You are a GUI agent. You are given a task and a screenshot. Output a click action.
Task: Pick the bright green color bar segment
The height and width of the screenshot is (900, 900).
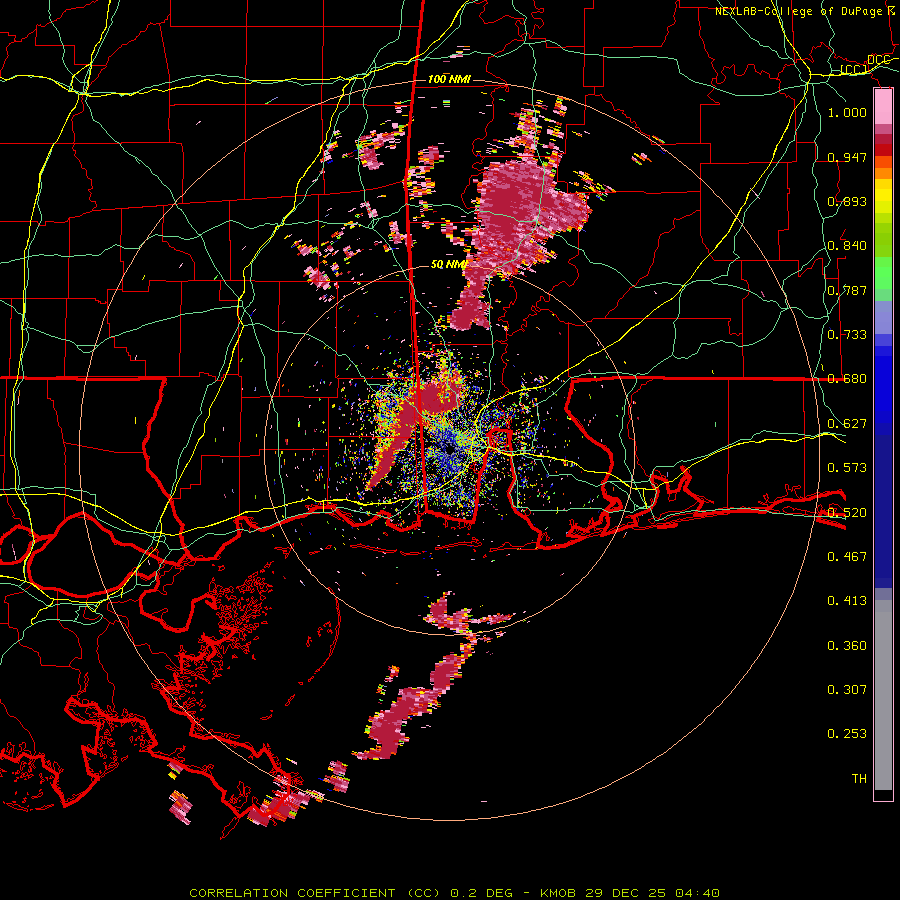(883, 273)
